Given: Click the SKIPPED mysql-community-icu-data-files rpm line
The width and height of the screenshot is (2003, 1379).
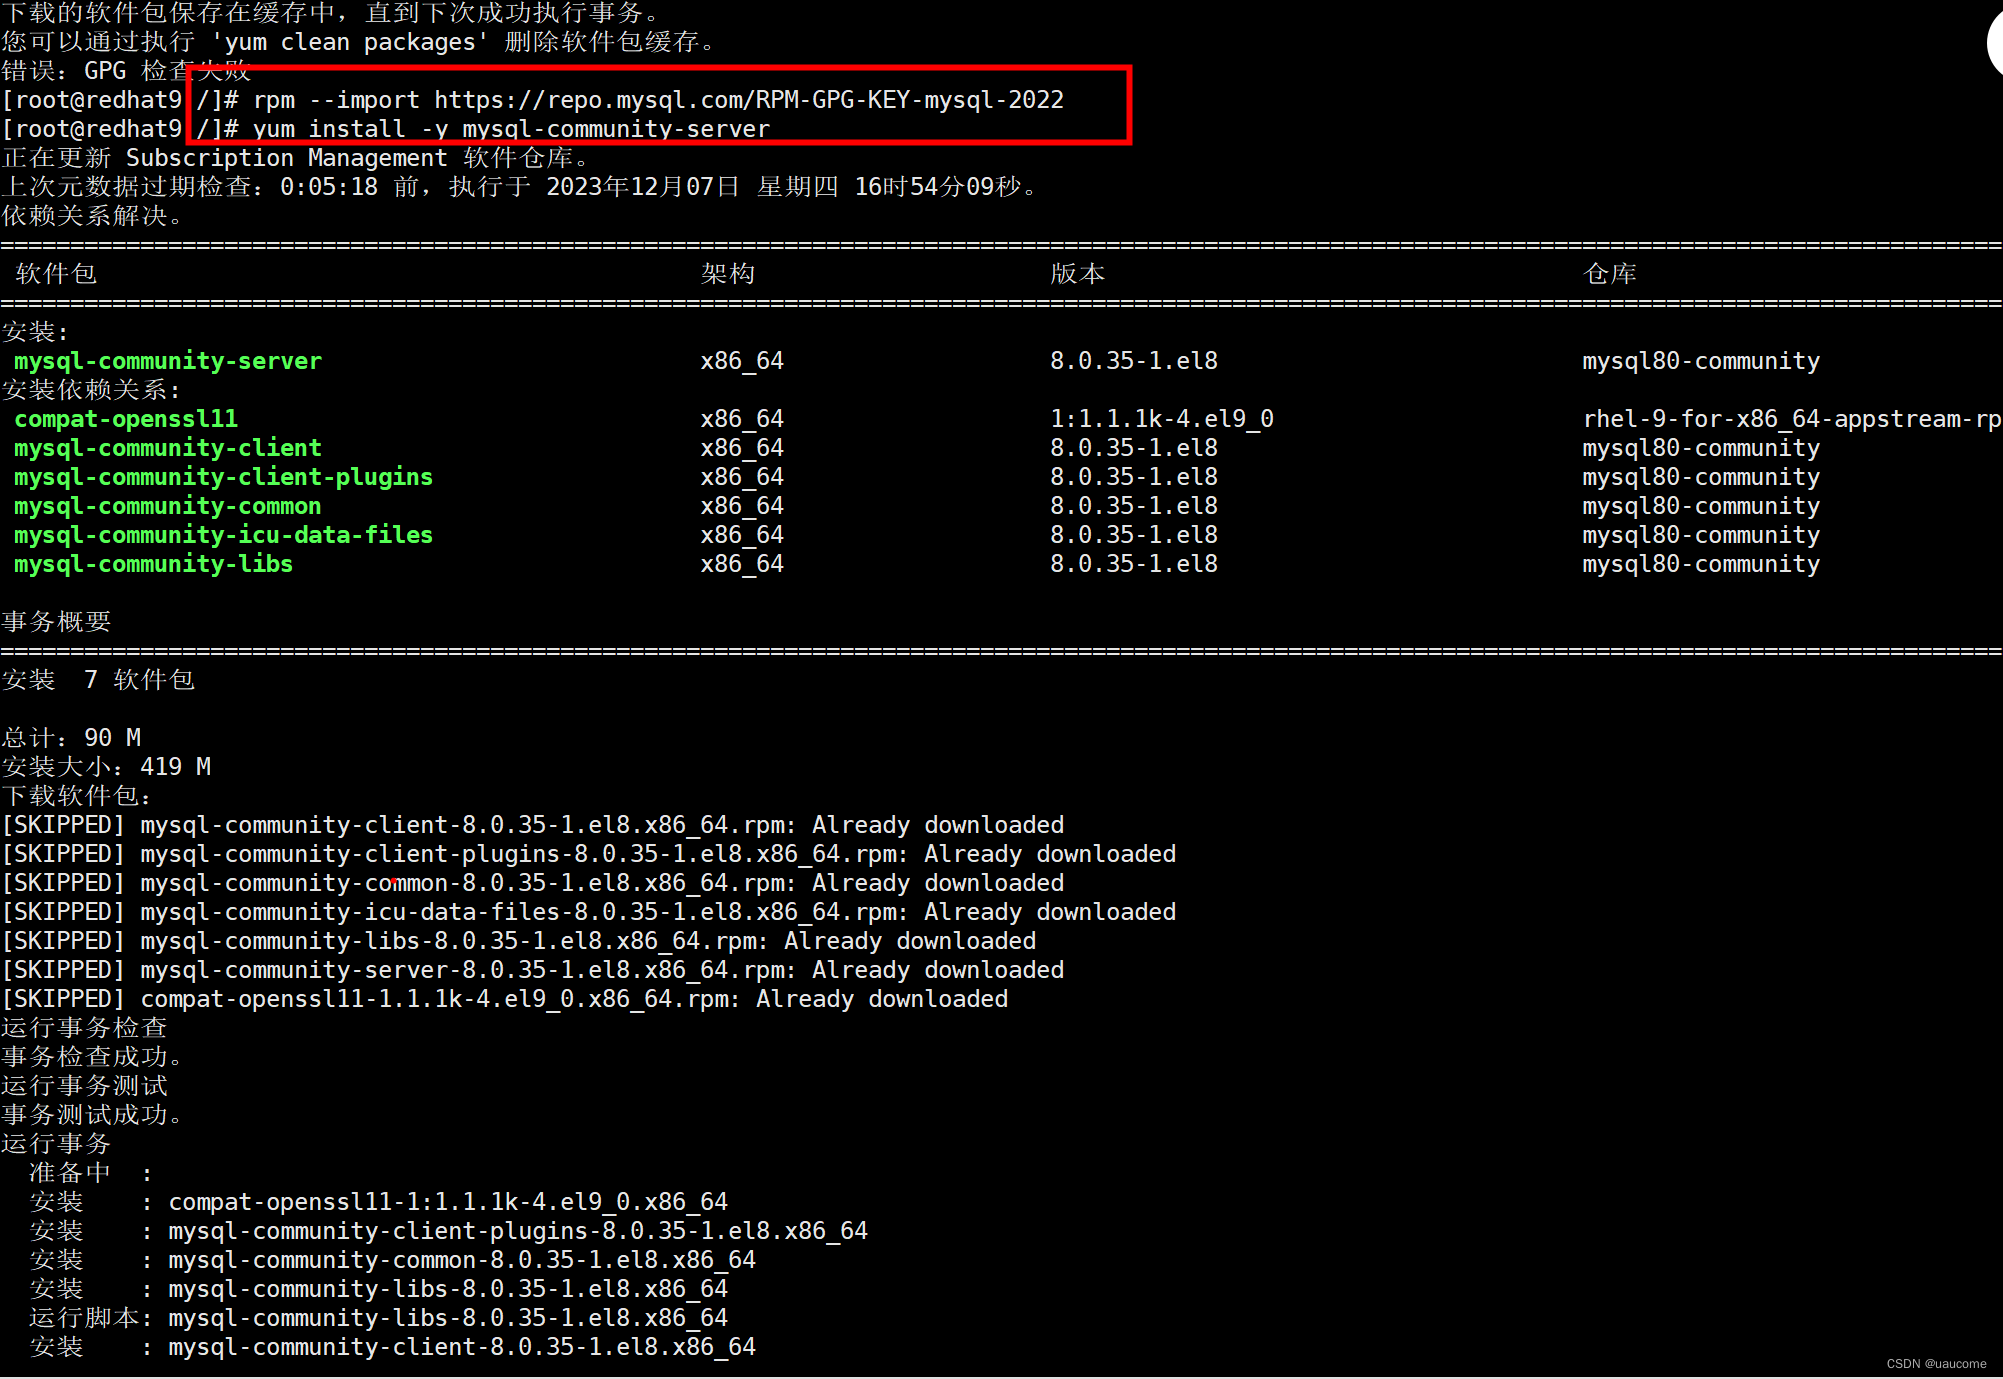Looking at the screenshot, I should (x=589, y=912).
